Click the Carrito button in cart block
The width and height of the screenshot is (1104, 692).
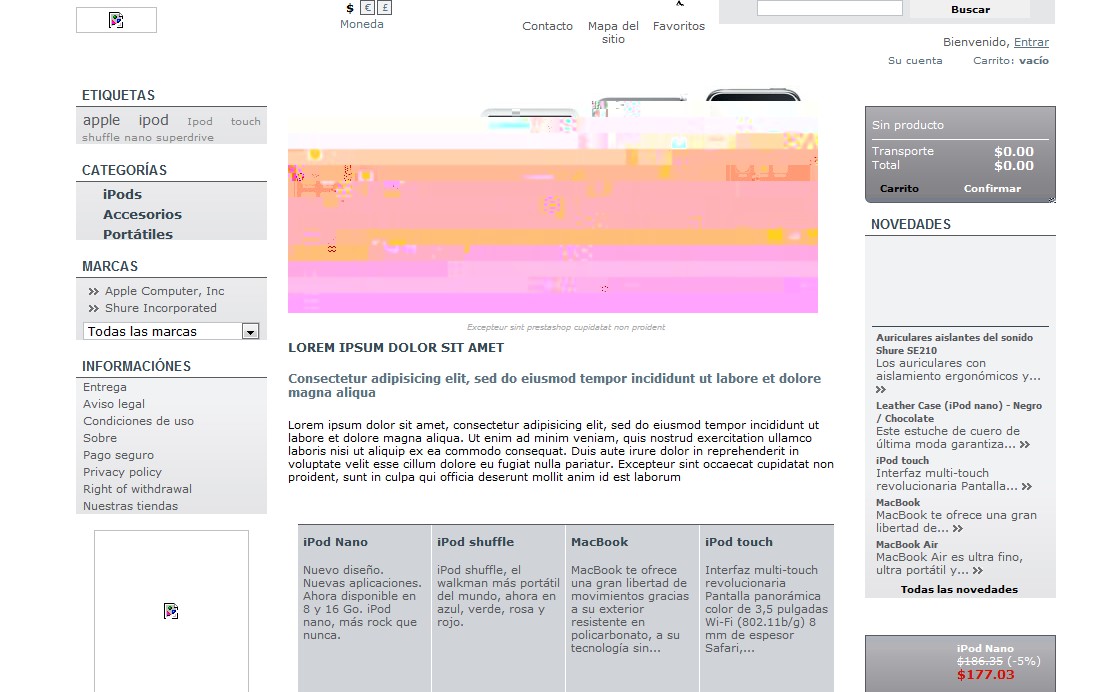pyautogui.click(x=899, y=189)
